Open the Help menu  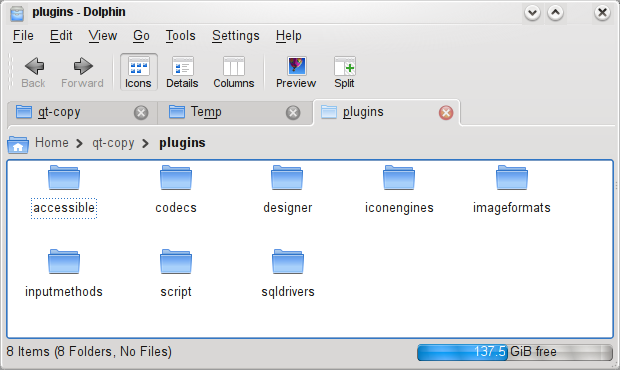pos(289,36)
